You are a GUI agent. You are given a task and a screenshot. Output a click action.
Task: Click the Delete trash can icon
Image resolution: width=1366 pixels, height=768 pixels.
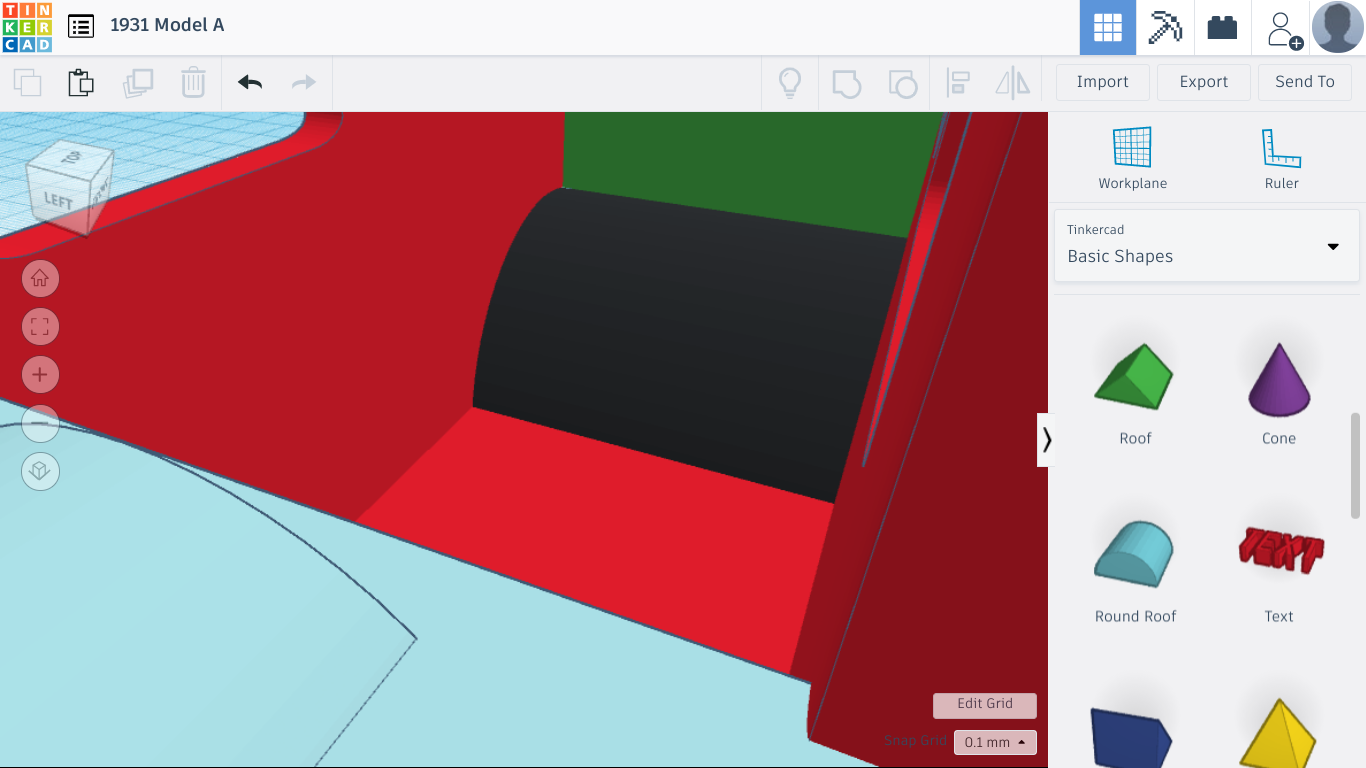pos(193,82)
